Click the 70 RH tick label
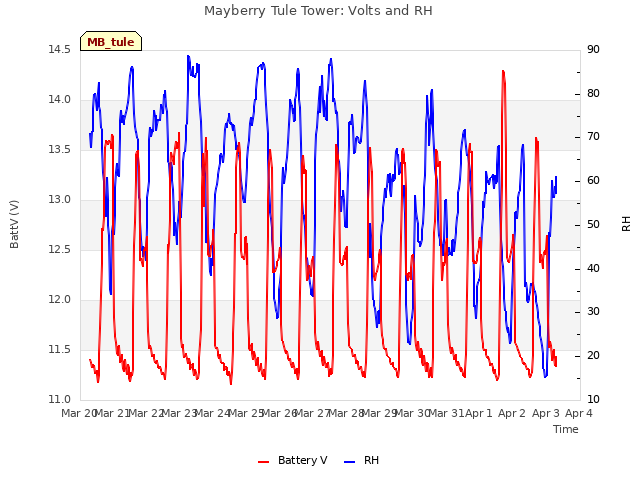This screenshot has height=480, width=640. (593, 137)
